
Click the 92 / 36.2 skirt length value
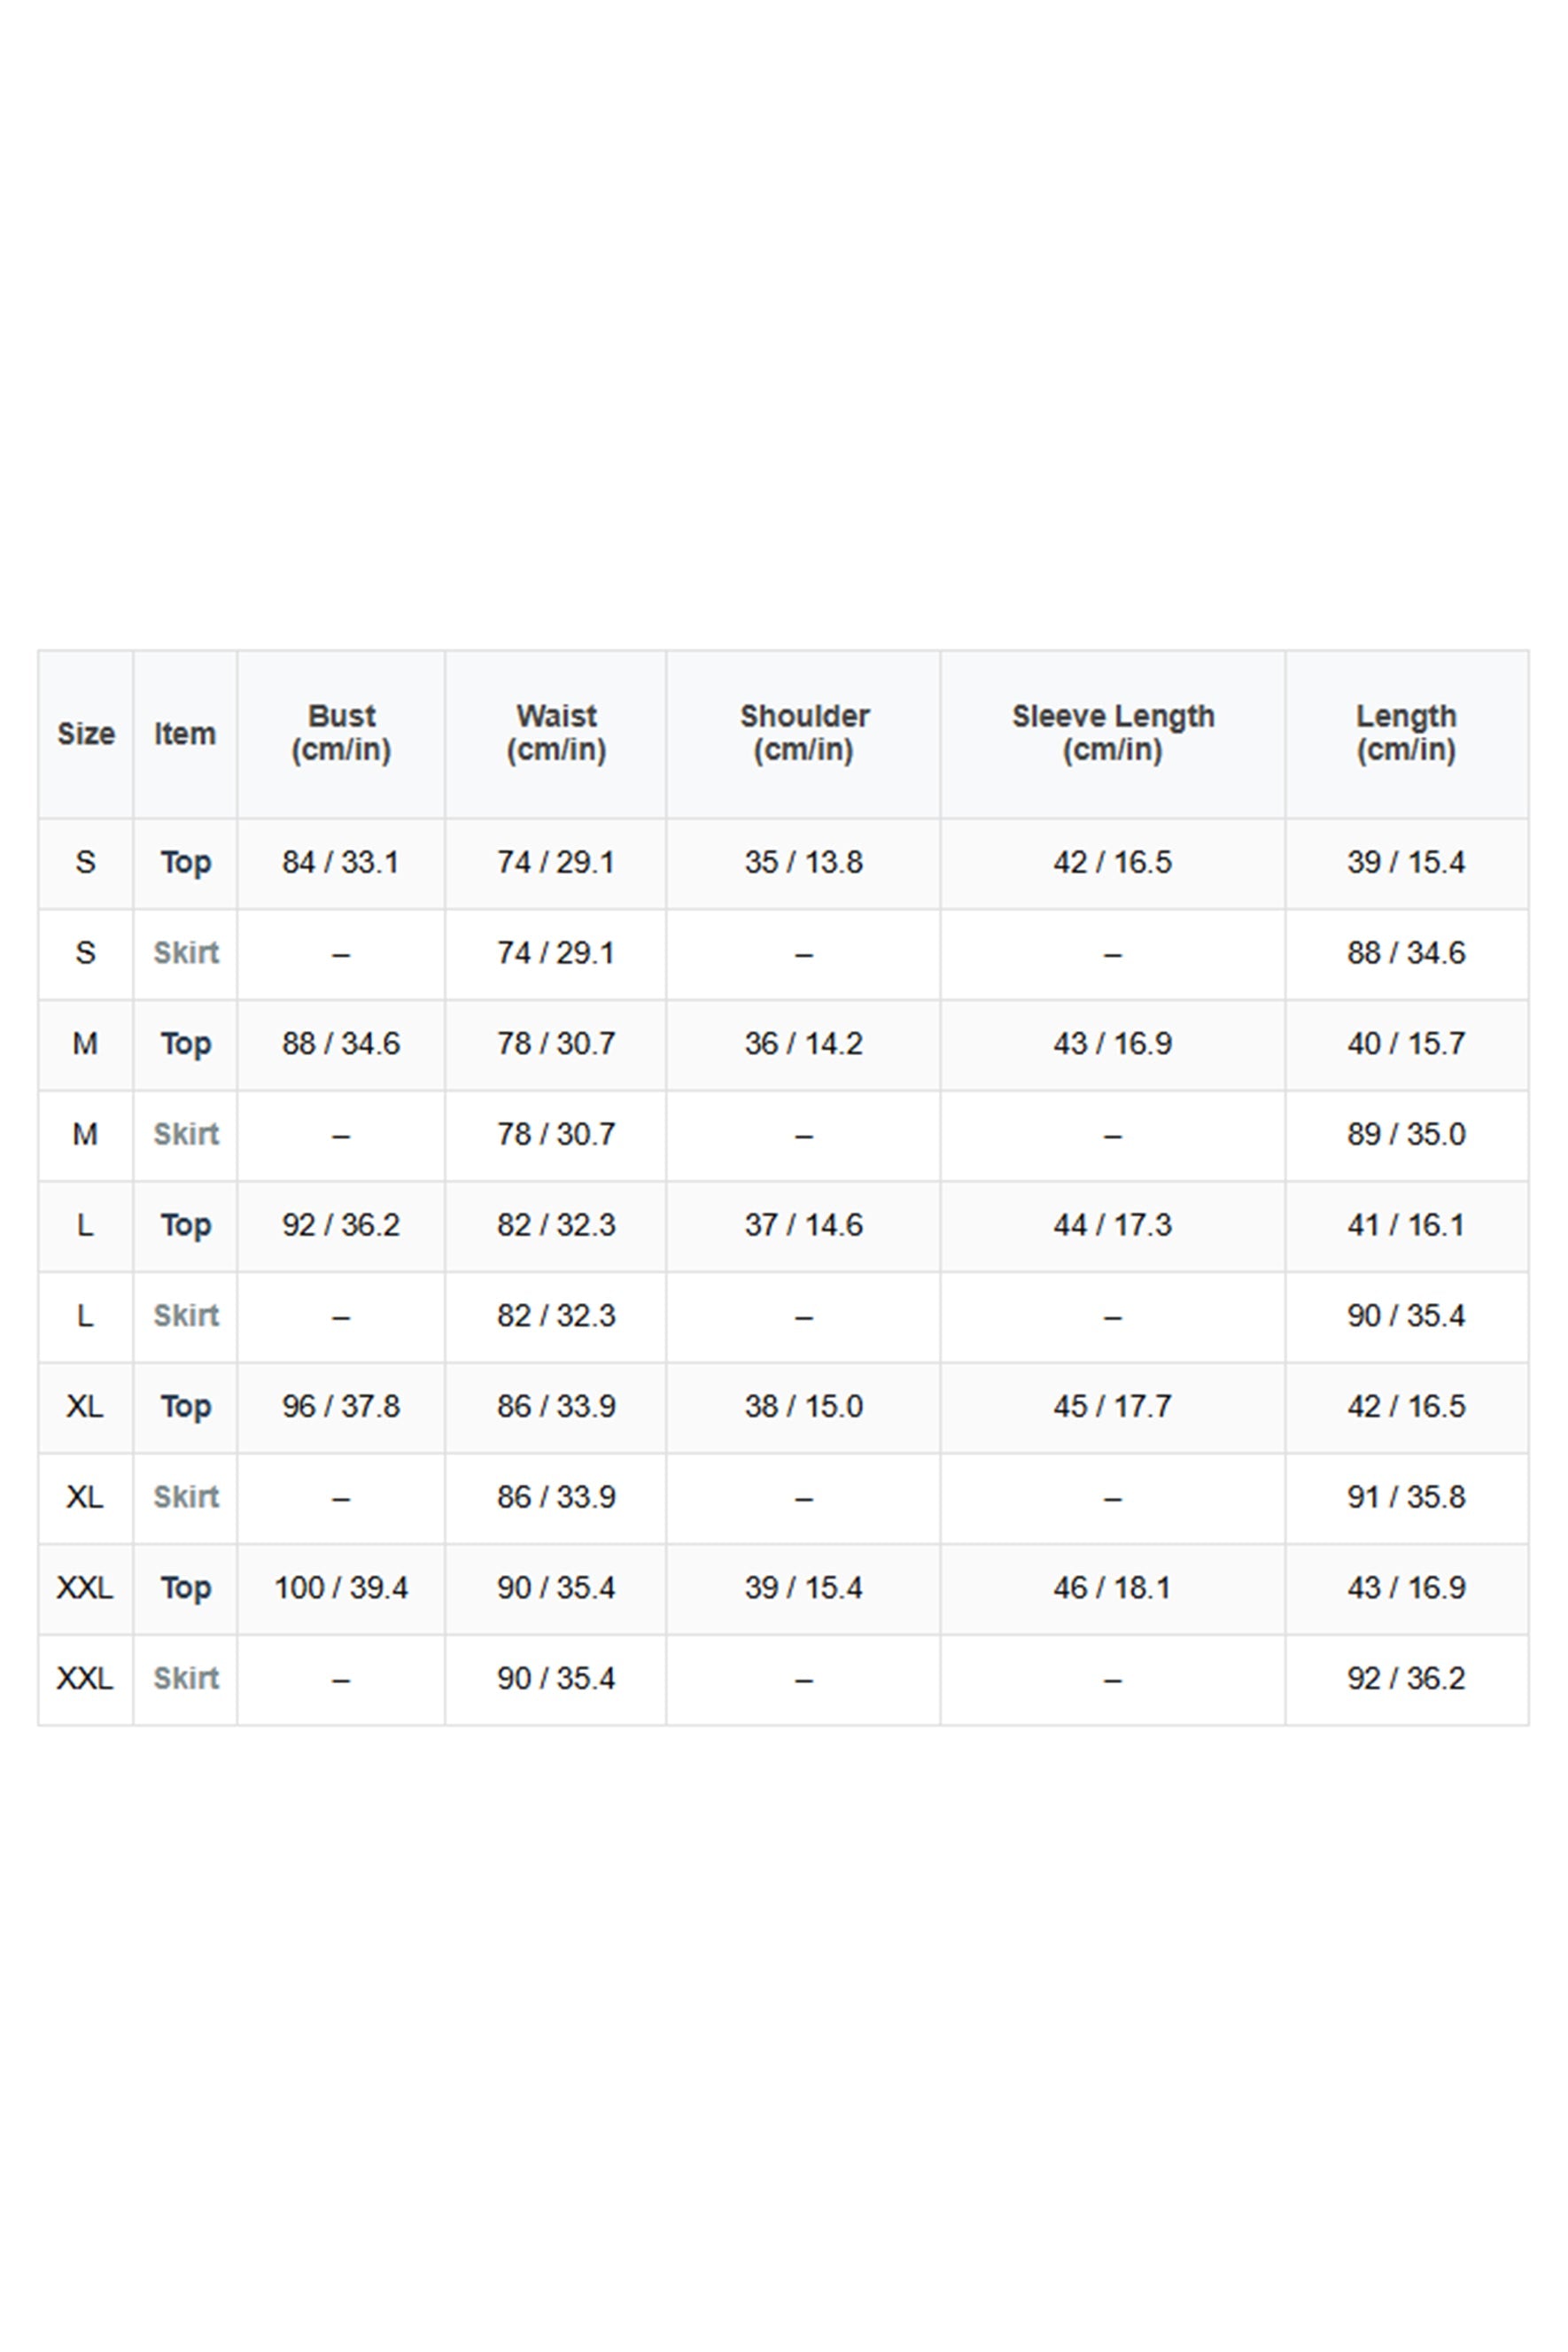(1406, 1678)
